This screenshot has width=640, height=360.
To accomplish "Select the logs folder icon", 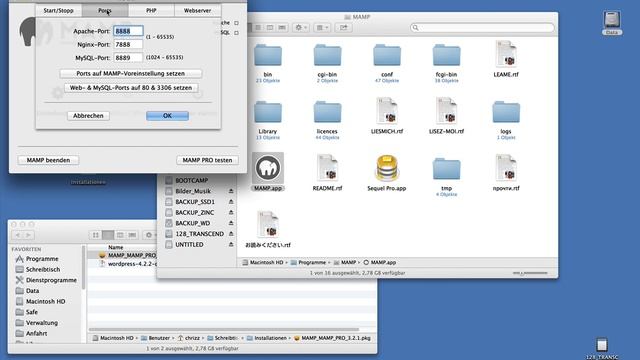I will pyautogui.click(x=506, y=112).
